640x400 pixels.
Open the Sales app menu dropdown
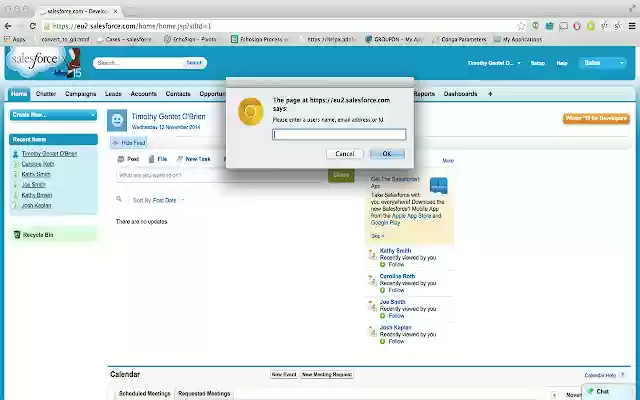pyautogui.click(x=602, y=63)
